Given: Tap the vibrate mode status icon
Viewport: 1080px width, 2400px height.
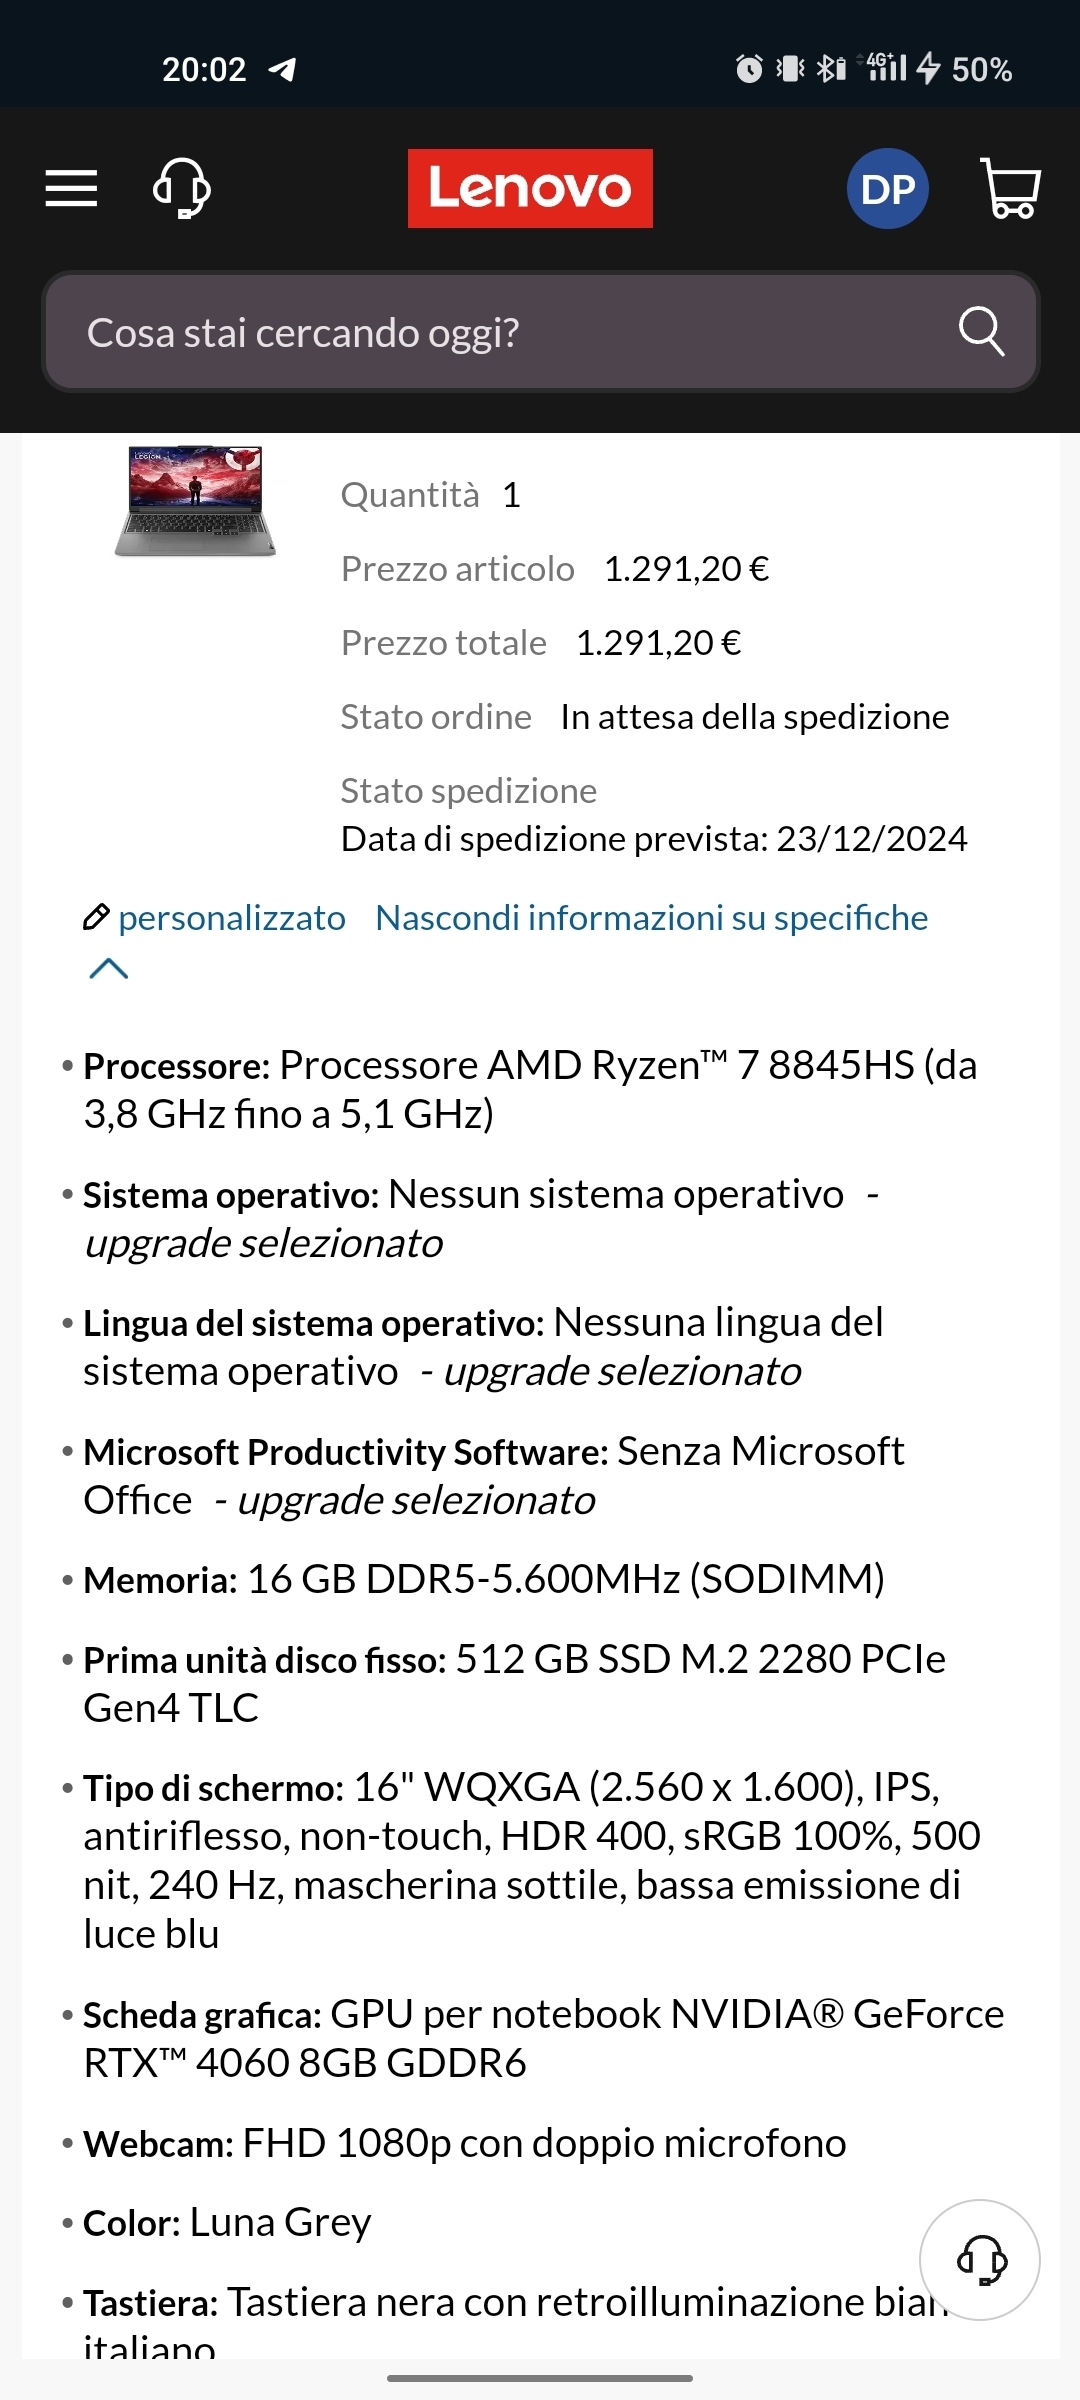Looking at the screenshot, I should pyautogui.click(x=790, y=69).
